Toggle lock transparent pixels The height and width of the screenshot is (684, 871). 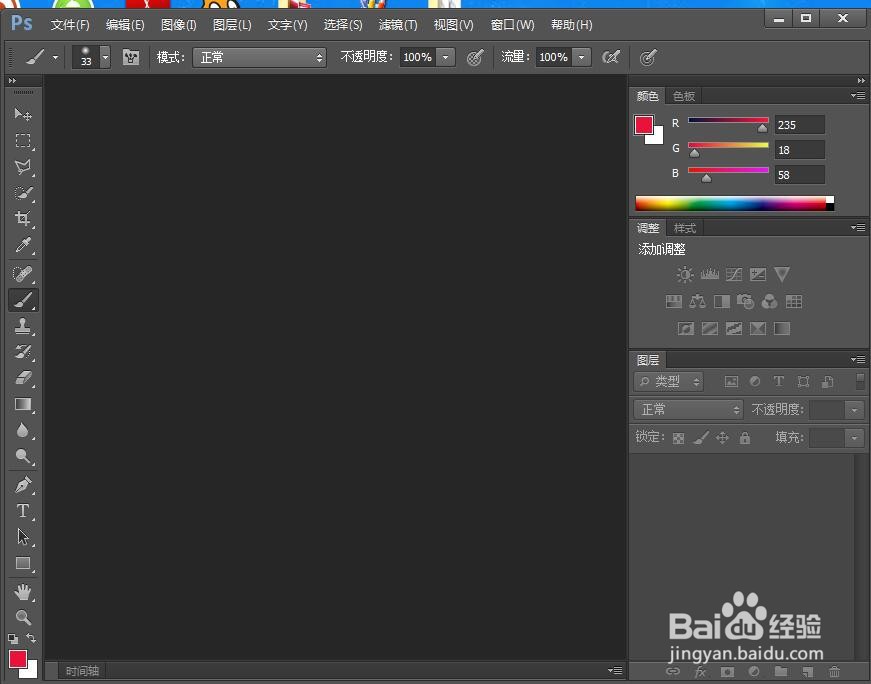click(678, 438)
